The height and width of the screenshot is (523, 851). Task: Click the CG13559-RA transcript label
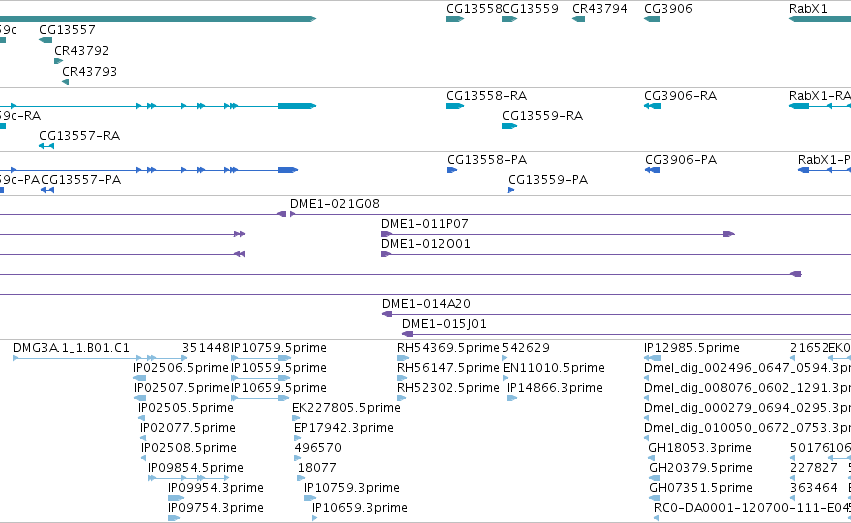(543, 116)
